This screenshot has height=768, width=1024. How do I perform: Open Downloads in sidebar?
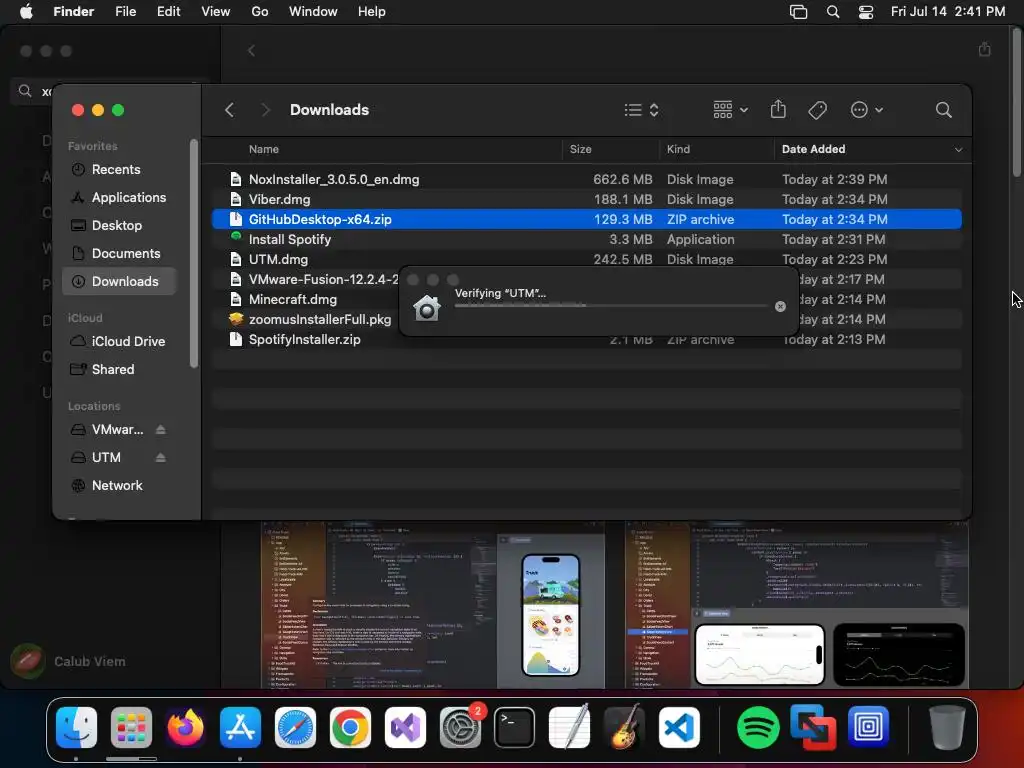point(119,281)
